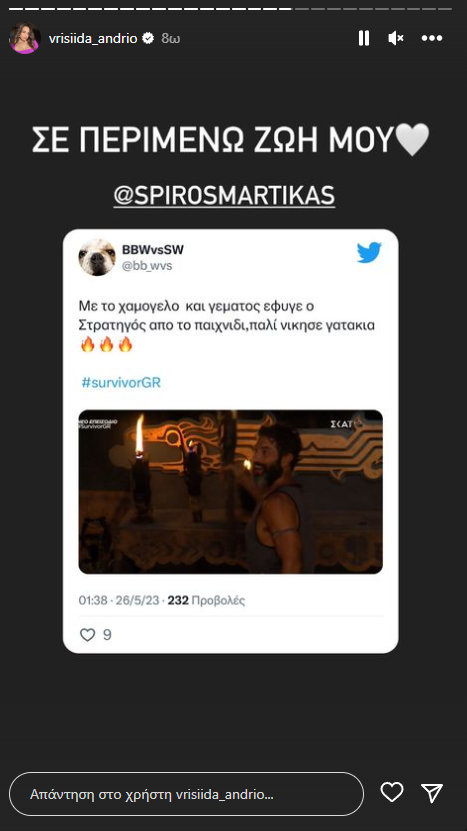Image resolution: width=467 pixels, height=831 pixels.
Task: Click the tweet heart icon with 9 likes
Action: coord(87,634)
